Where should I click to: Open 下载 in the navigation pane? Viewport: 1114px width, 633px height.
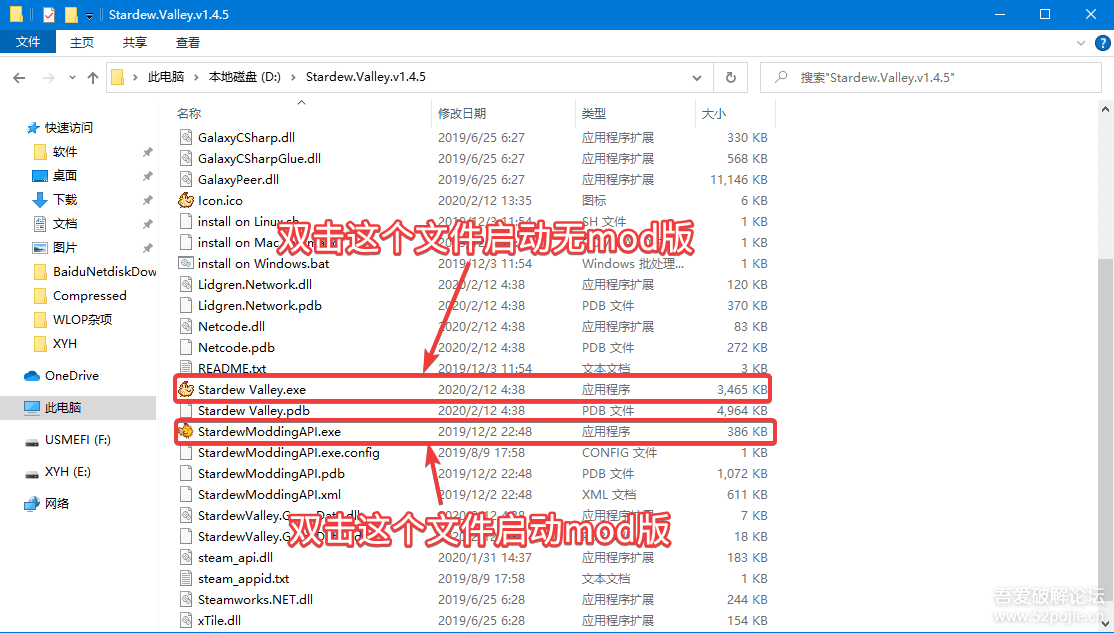[65, 200]
